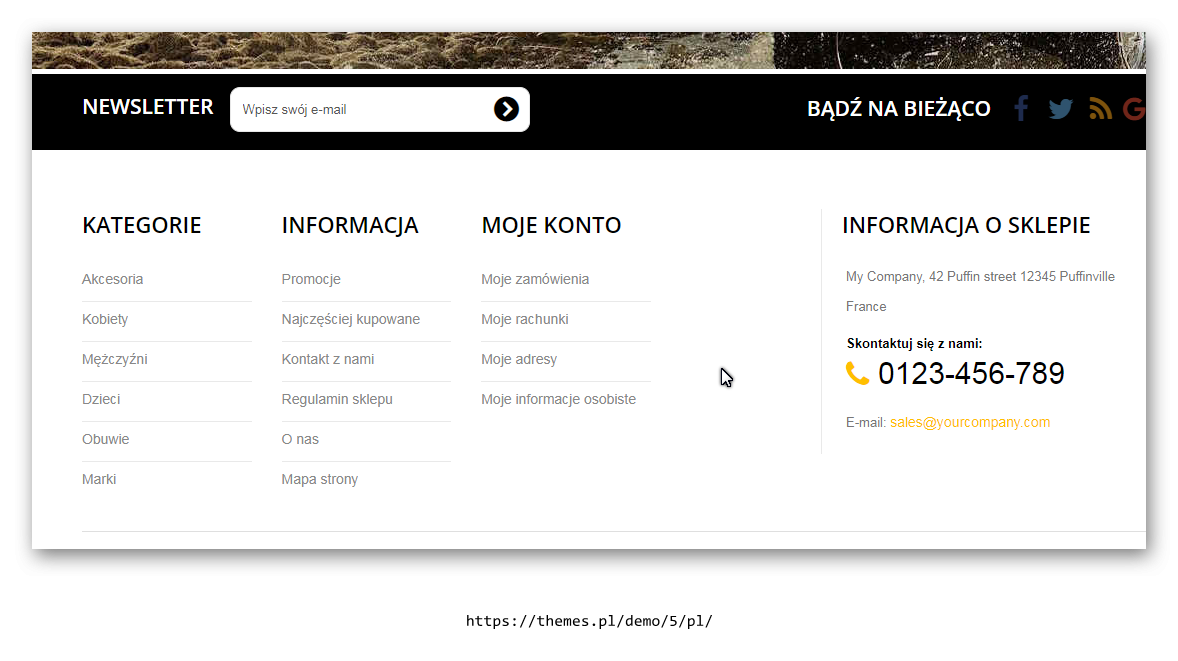Click the NEWSLETTER label
The image size is (1178, 661).
[148, 107]
